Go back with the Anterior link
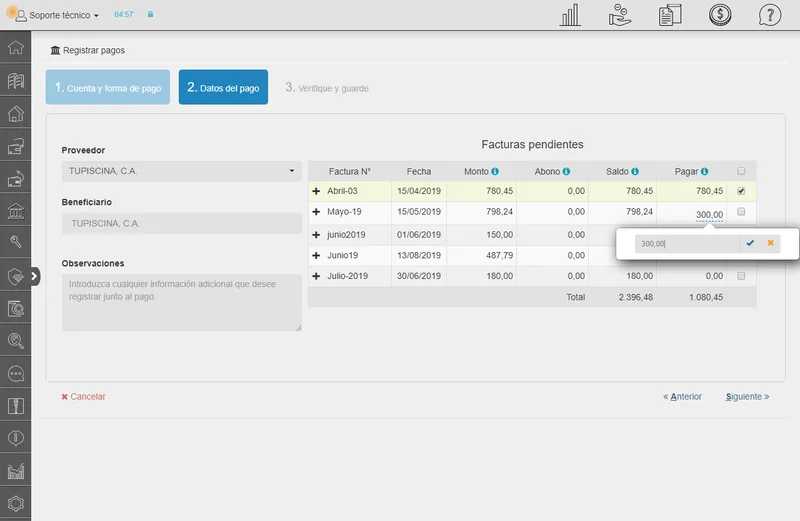The width and height of the screenshot is (800, 521). pos(682,396)
